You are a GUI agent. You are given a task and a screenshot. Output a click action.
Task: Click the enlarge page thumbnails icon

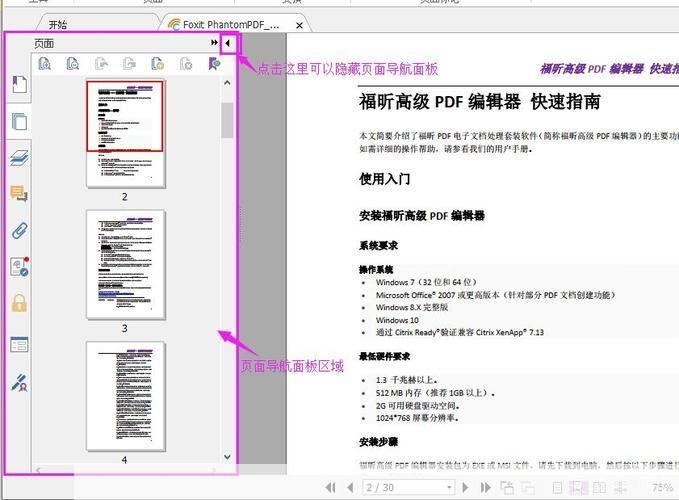pos(45,64)
